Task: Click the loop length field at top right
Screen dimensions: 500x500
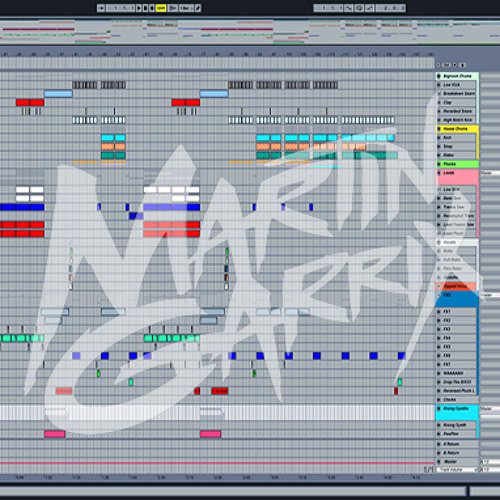Action: point(391,8)
